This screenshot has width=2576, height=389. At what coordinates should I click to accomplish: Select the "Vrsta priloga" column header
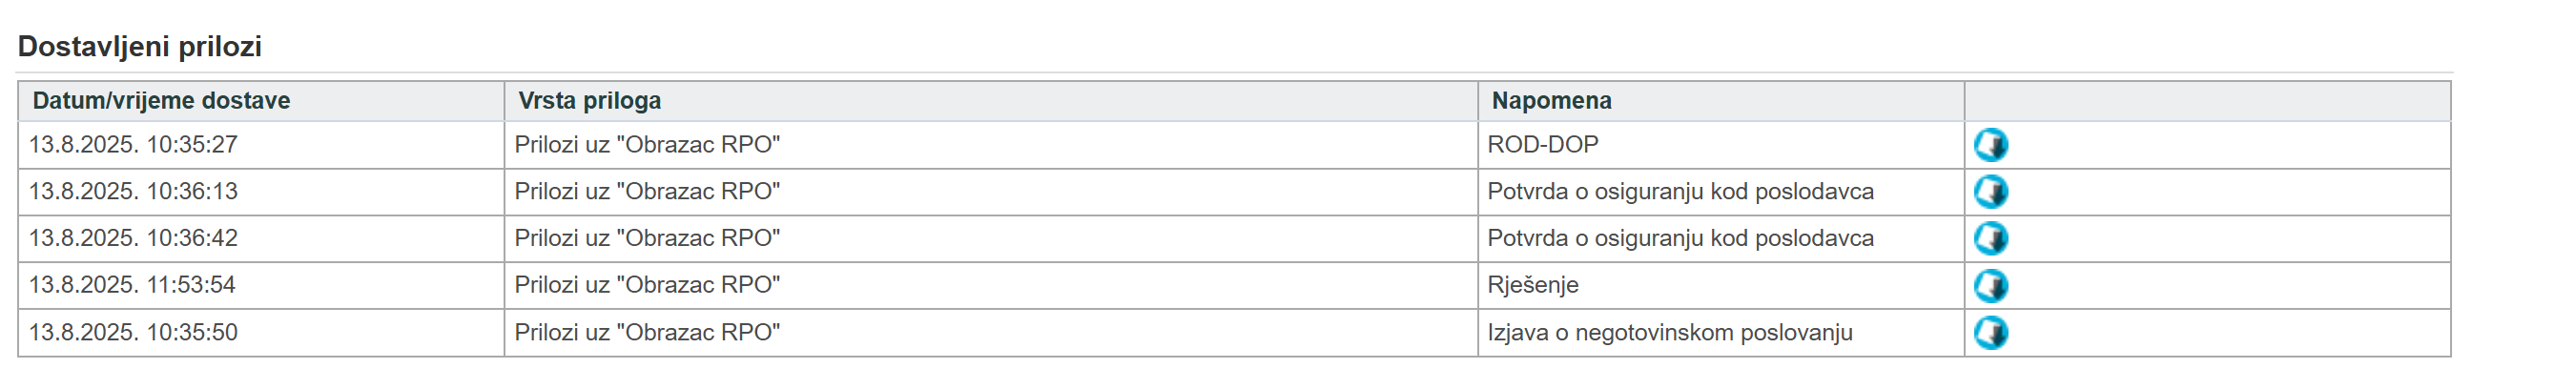(x=589, y=101)
